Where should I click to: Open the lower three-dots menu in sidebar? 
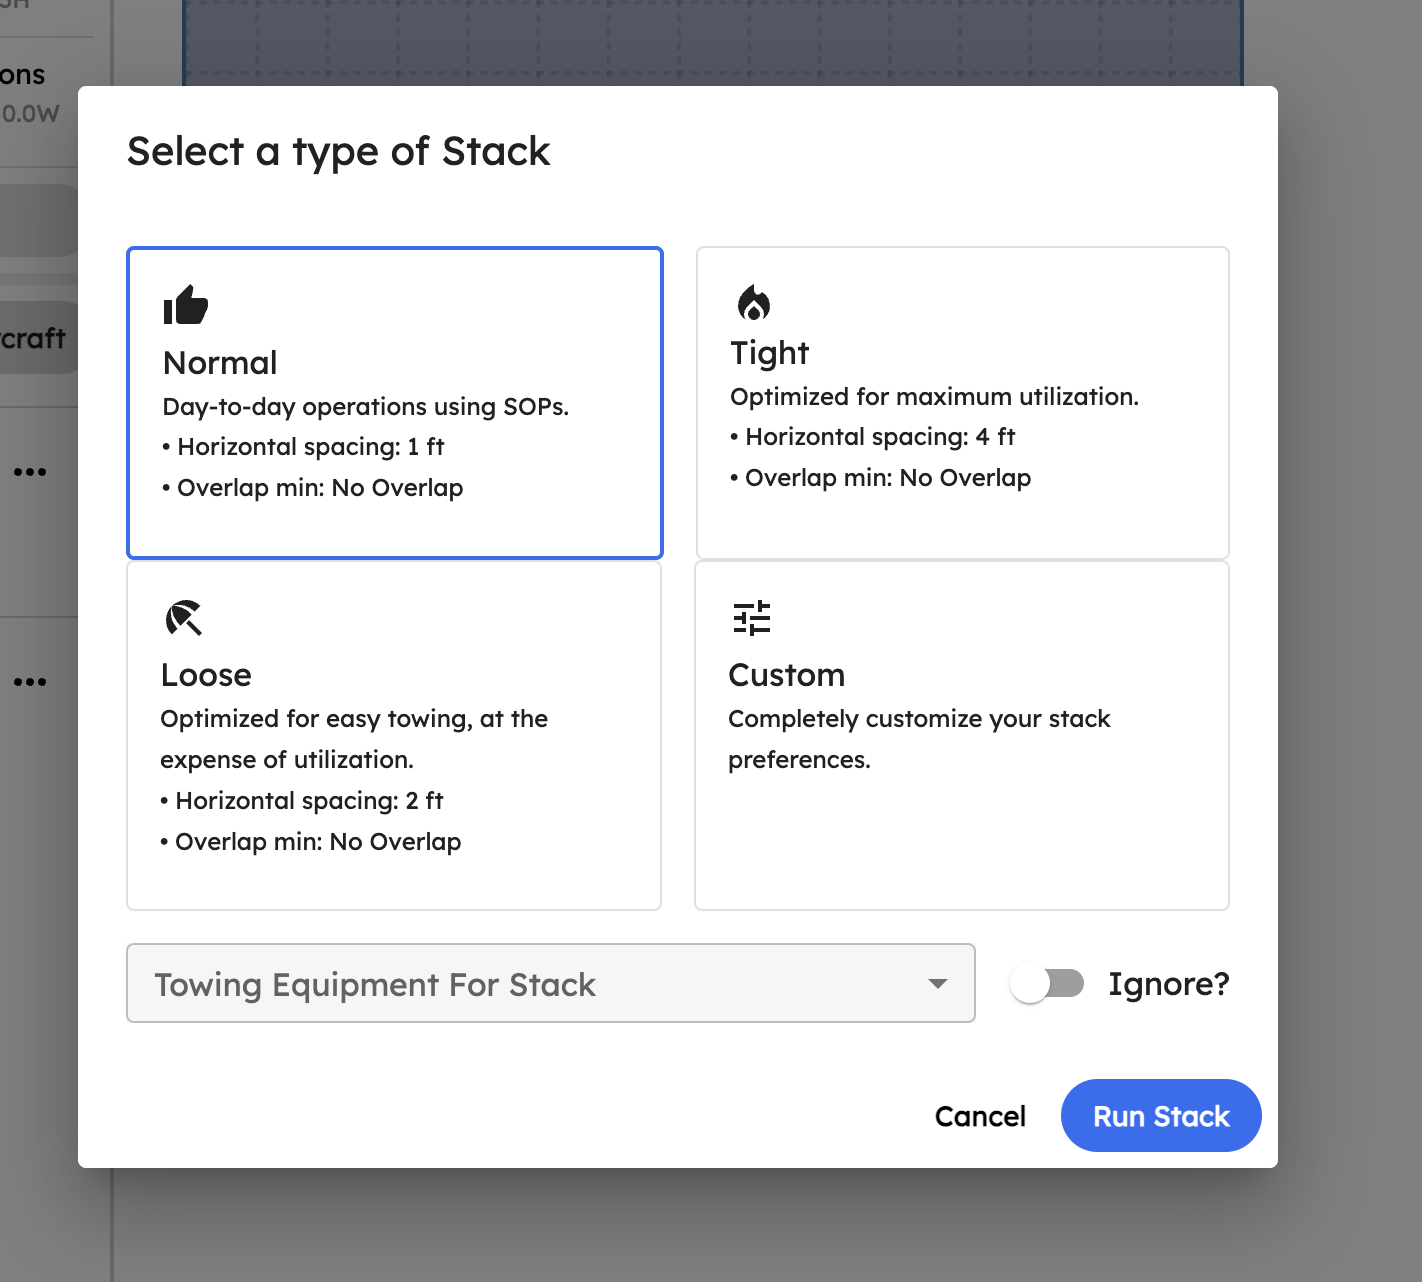pos(30,682)
